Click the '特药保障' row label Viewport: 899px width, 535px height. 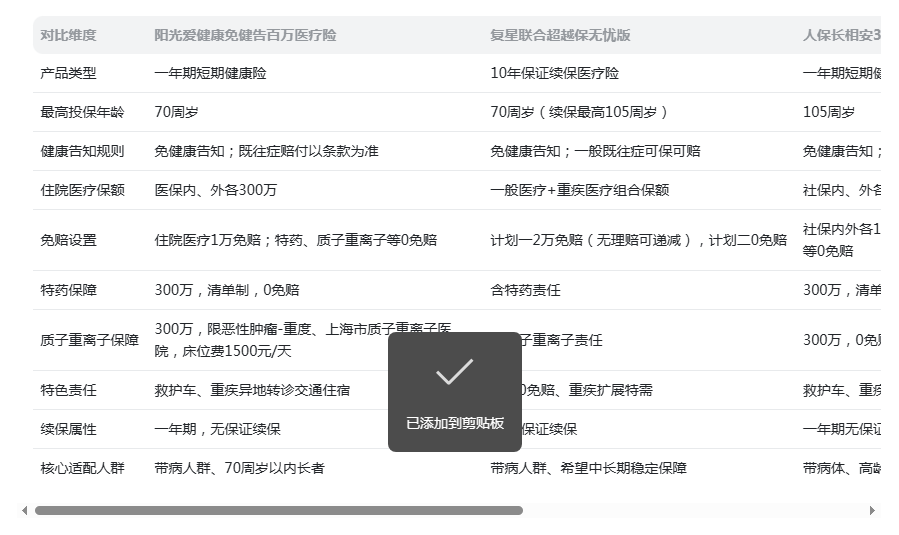(x=68, y=290)
